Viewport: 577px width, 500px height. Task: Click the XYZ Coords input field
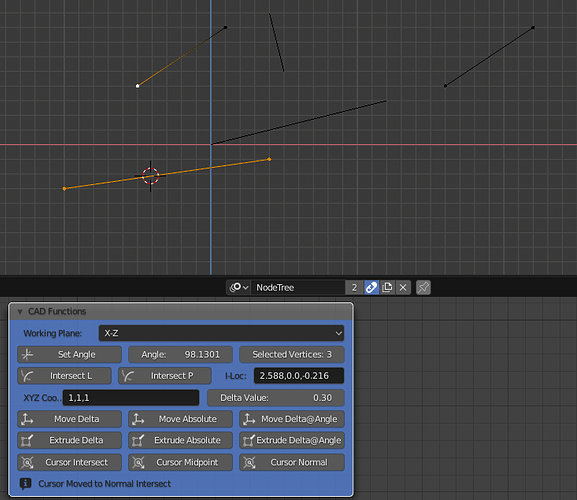[131, 398]
